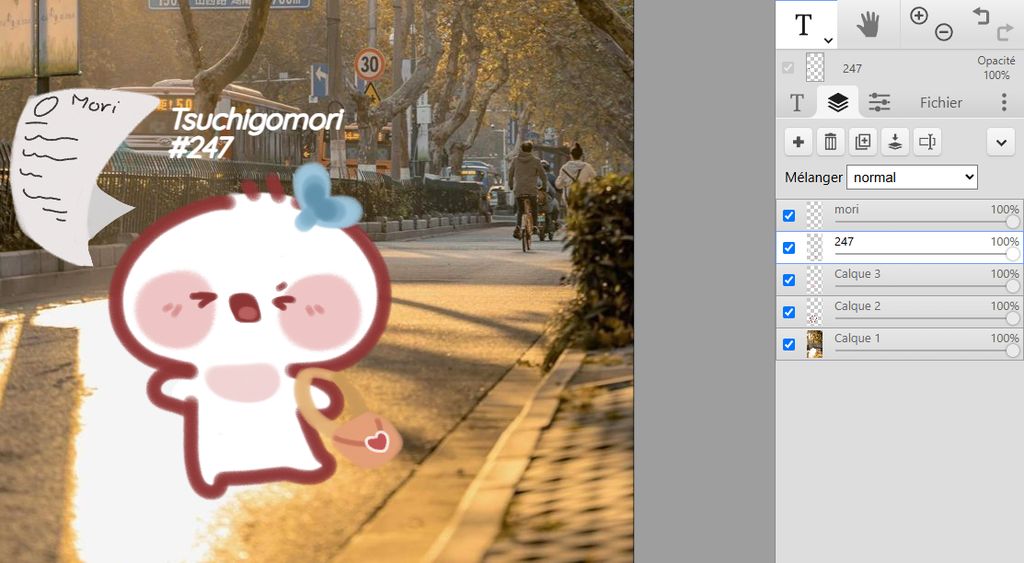Zoom out with the minus magnifier
This screenshot has height=563, width=1024.
pos(944,31)
